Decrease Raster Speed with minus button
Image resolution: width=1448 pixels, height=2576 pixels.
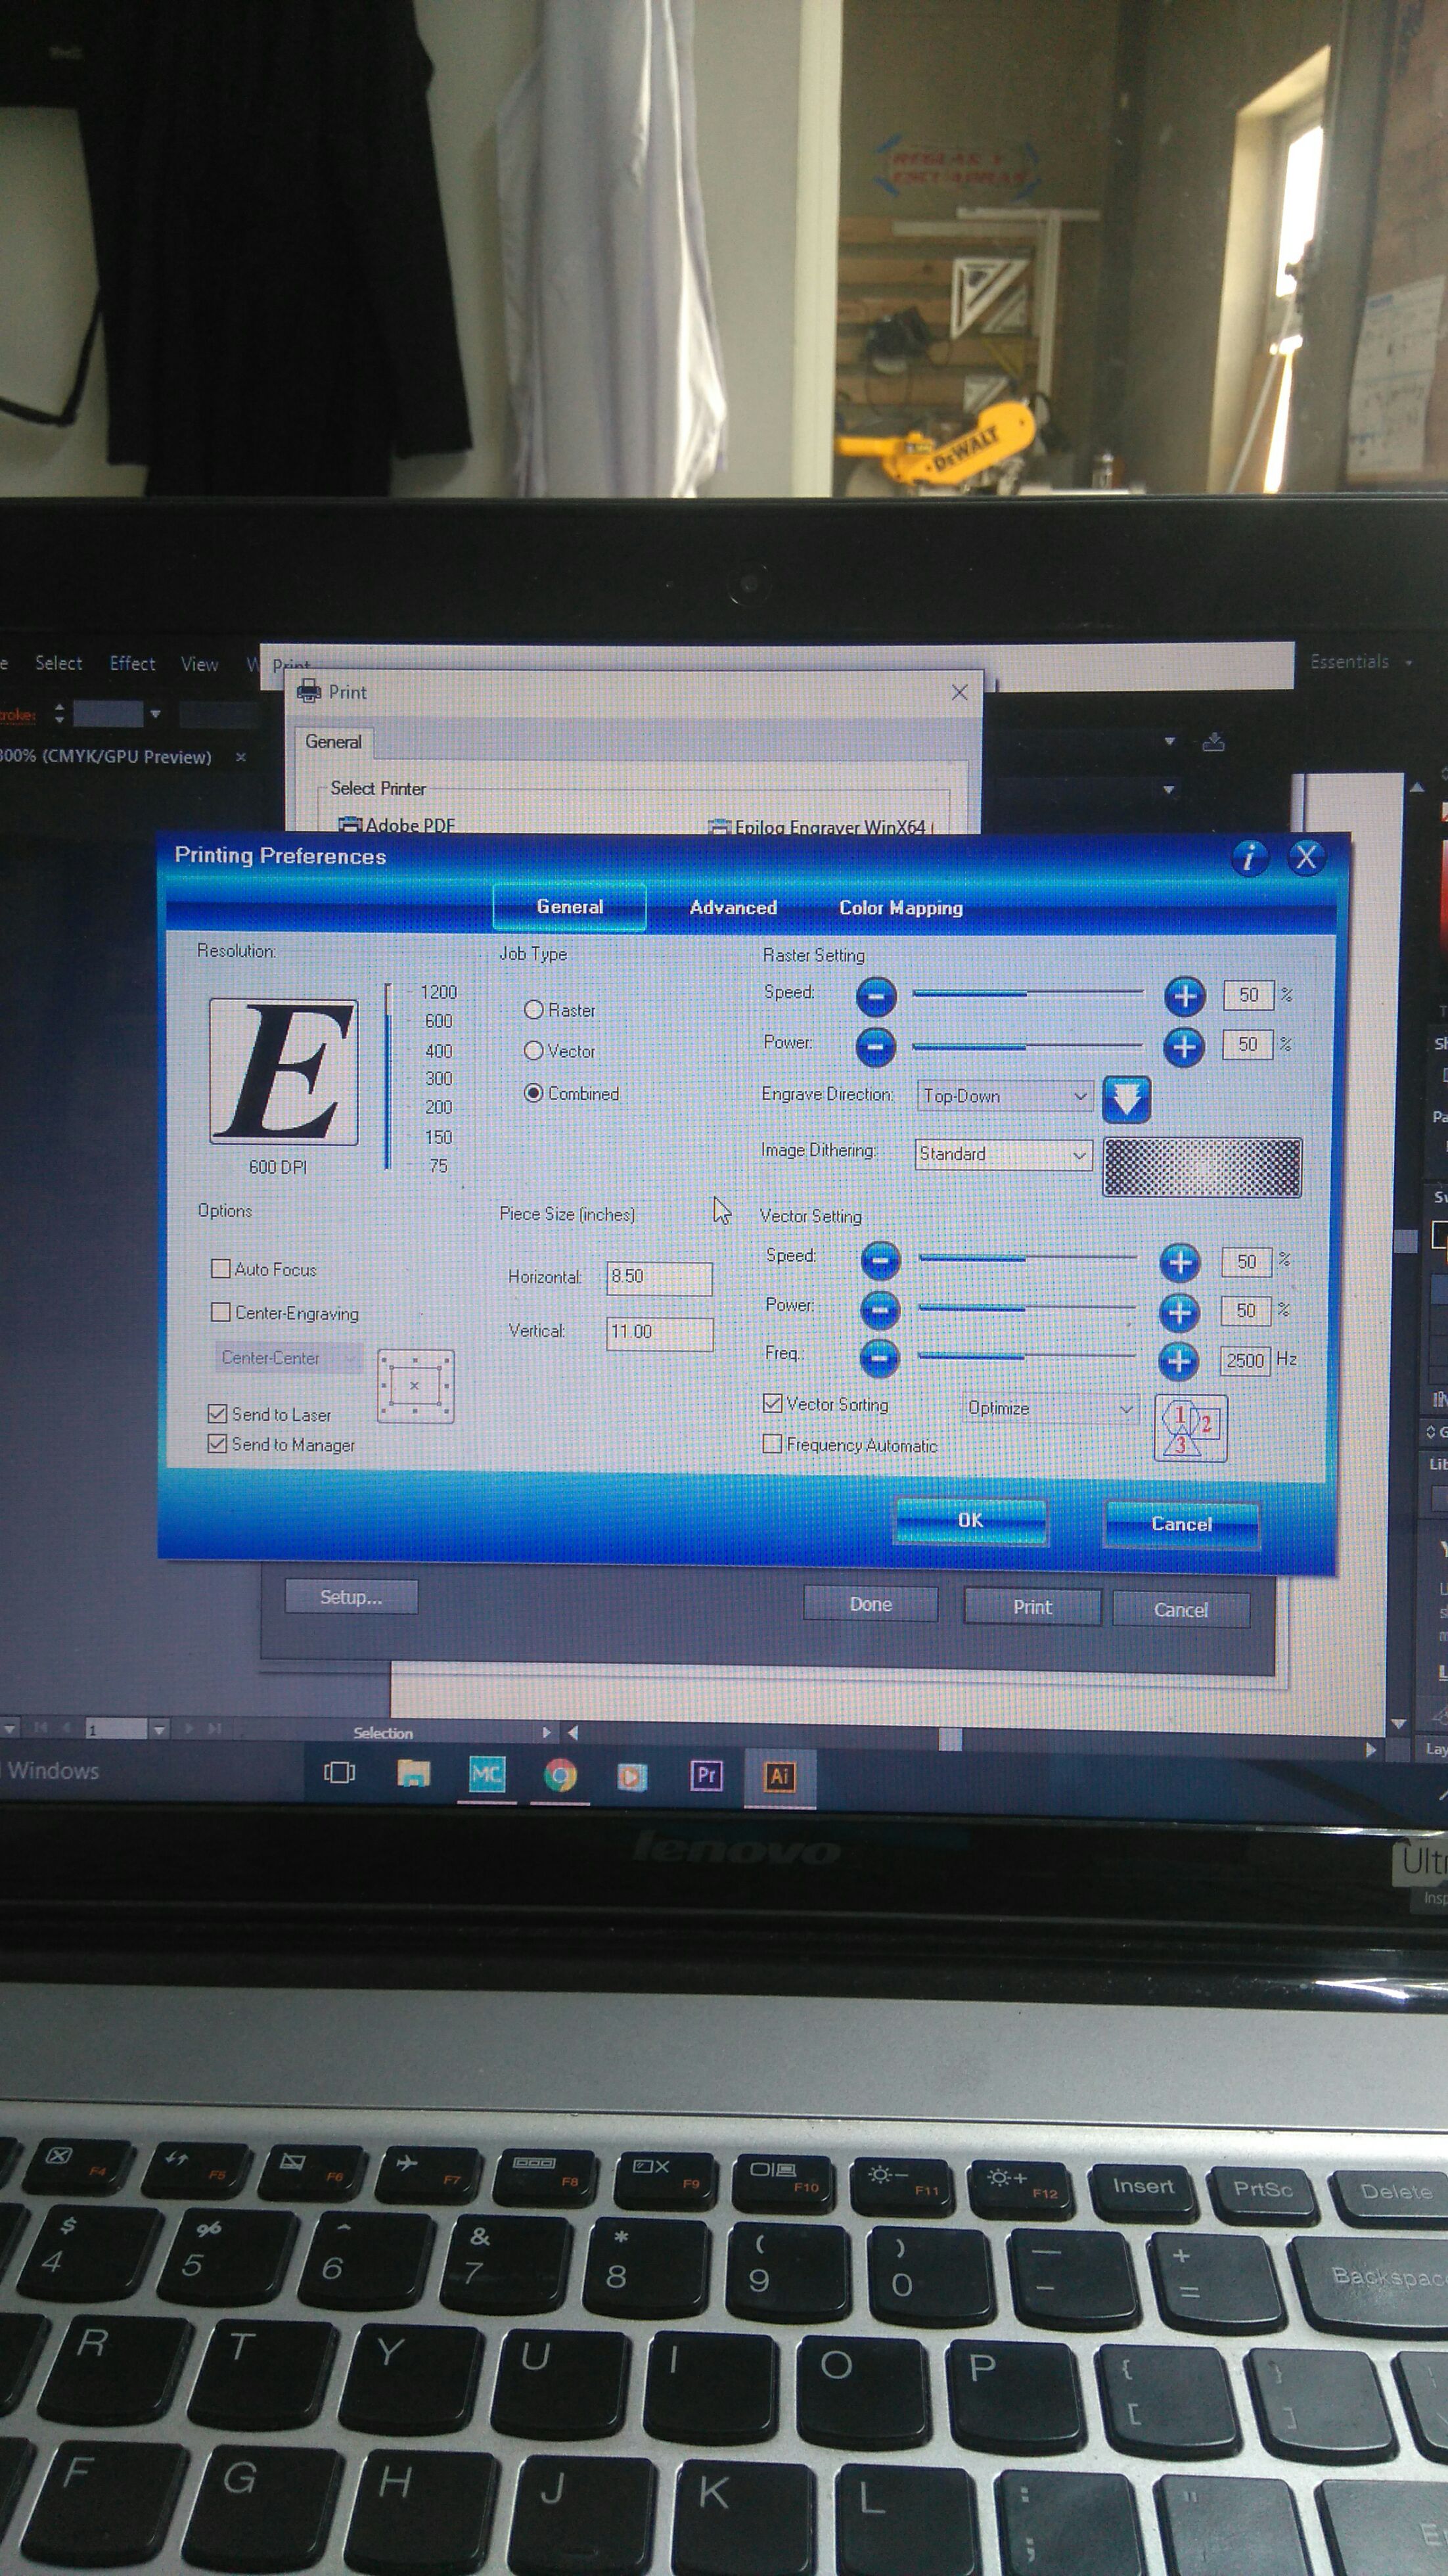click(x=876, y=996)
